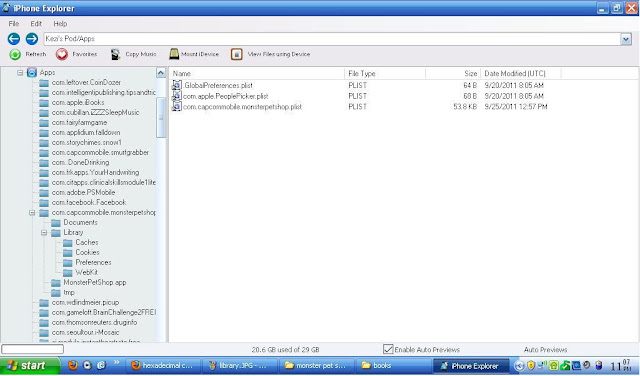This screenshot has width=640, height=376.
Task: Click the tree panel scrollbar thumb
Action: [161, 118]
